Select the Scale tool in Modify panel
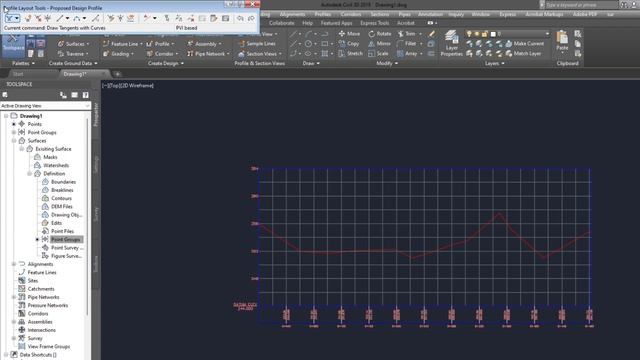640x360 pixels. pos(378,53)
